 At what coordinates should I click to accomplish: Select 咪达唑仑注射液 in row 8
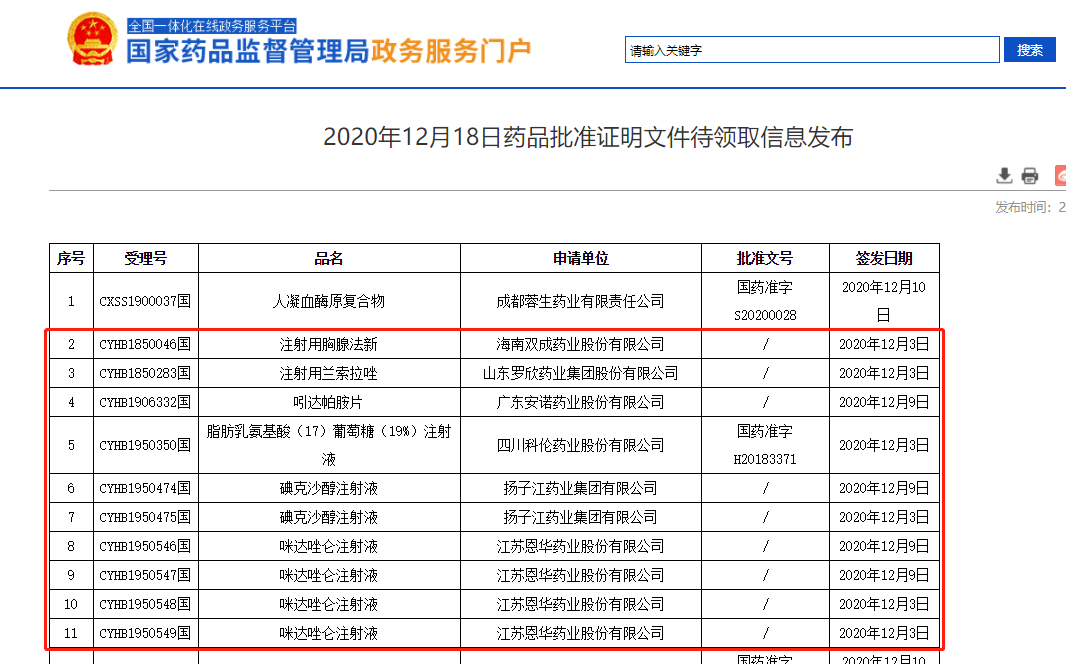coord(329,546)
